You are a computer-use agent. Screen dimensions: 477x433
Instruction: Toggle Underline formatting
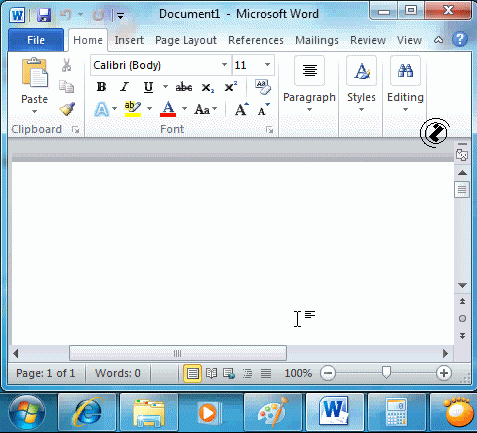148,87
